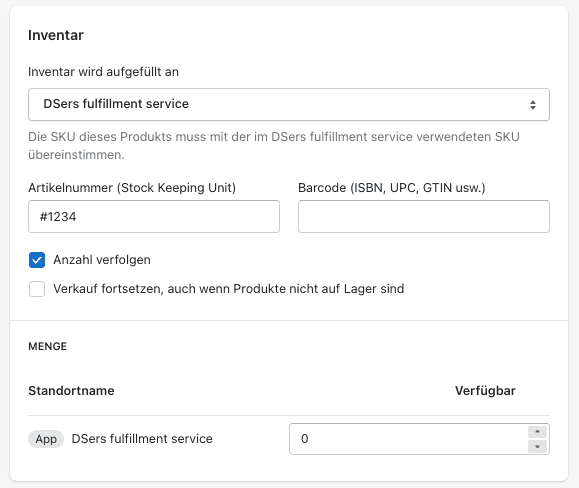Viewport: 579px width, 488px height.
Task: Uncheck the Anzahl verfolgen checkbox
Action: pos(37,260)
